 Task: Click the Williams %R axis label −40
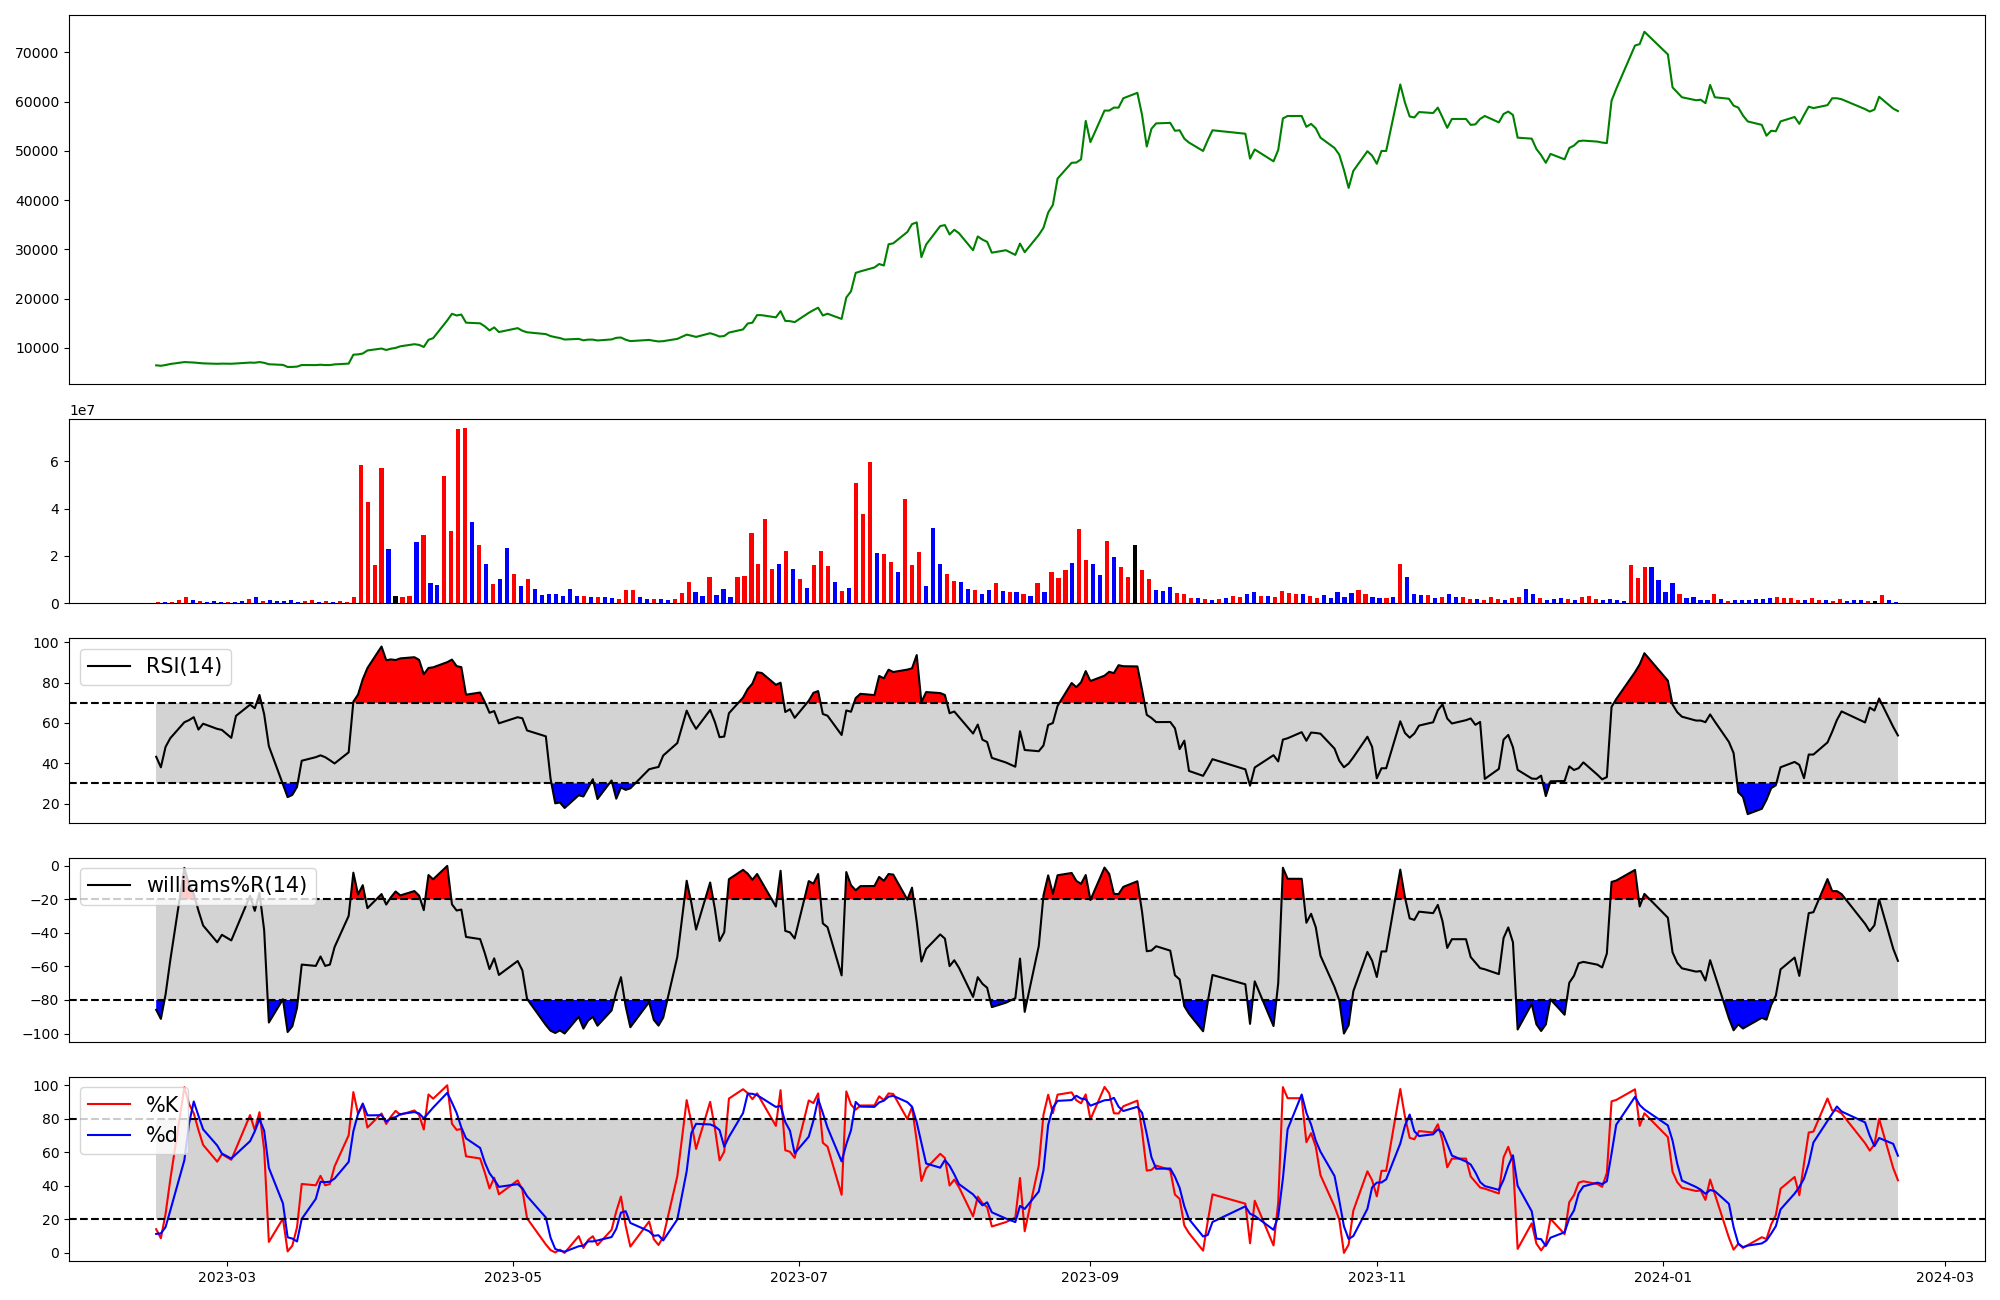point(45,933)
